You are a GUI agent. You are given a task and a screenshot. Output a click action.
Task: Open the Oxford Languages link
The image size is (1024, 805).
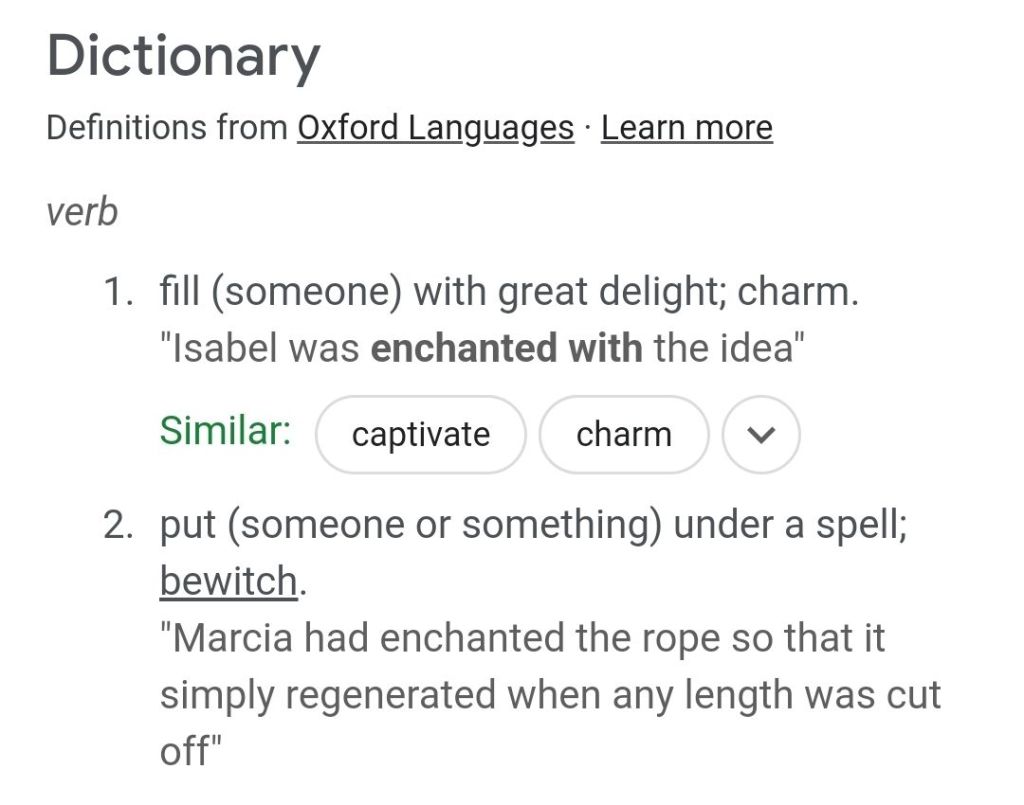[435, 128]
